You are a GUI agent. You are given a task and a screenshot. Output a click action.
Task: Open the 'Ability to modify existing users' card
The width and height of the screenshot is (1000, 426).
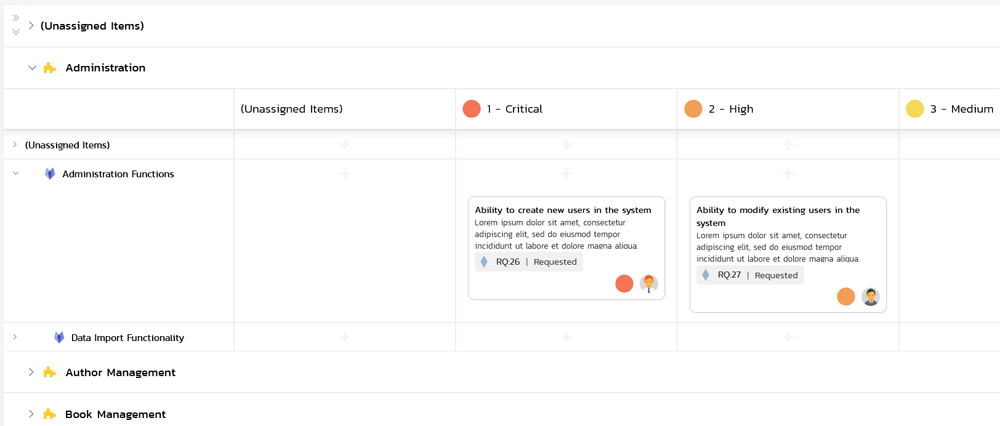tap(778, 210)
